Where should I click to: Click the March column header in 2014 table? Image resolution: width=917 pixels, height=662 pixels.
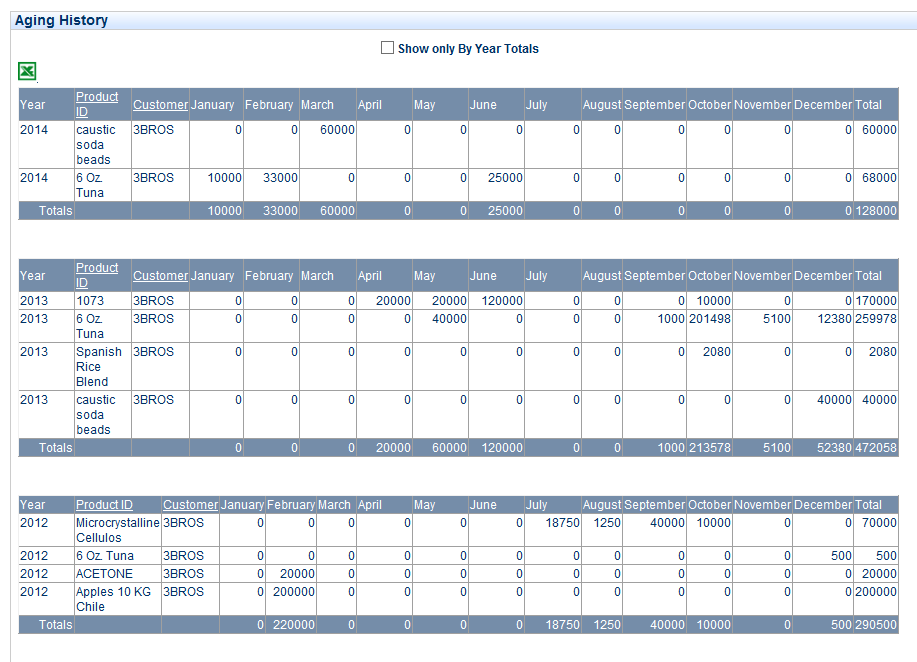tap(317, 105)
